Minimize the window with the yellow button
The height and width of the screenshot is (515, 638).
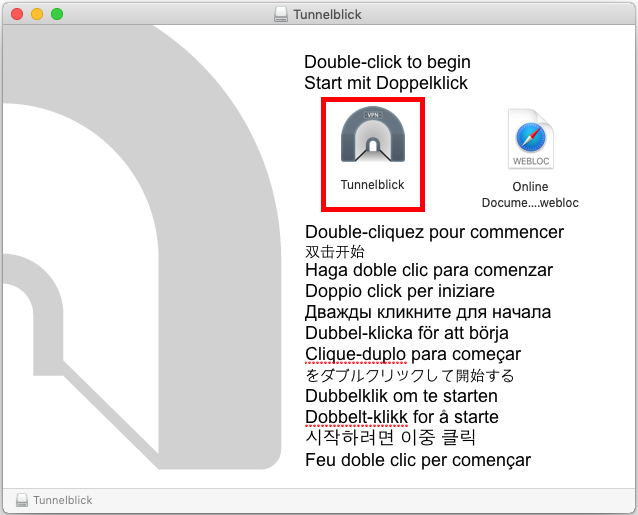(x=37, y=14)
